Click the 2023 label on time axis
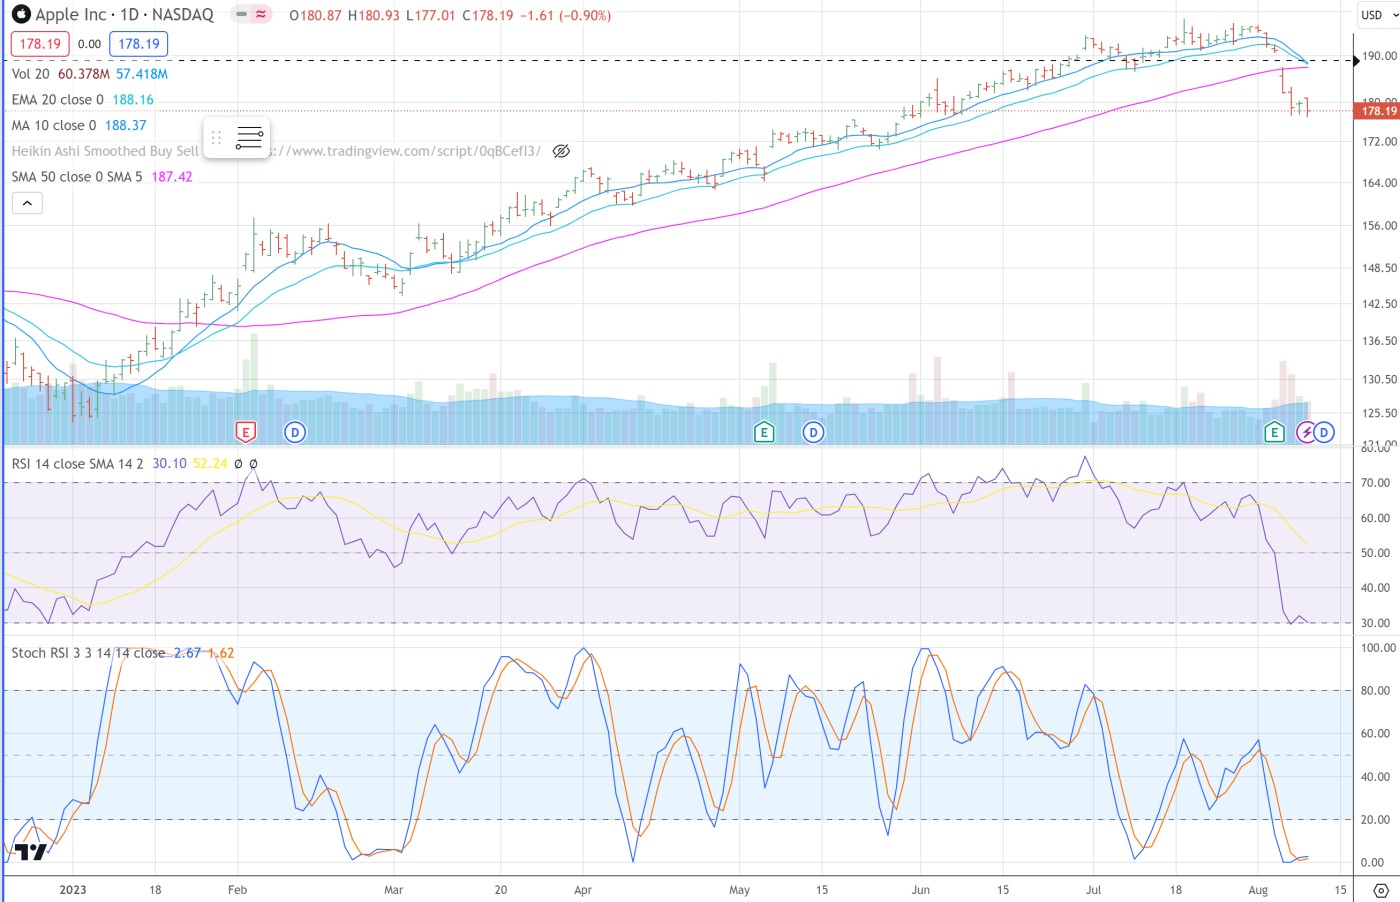 point(73,890)
